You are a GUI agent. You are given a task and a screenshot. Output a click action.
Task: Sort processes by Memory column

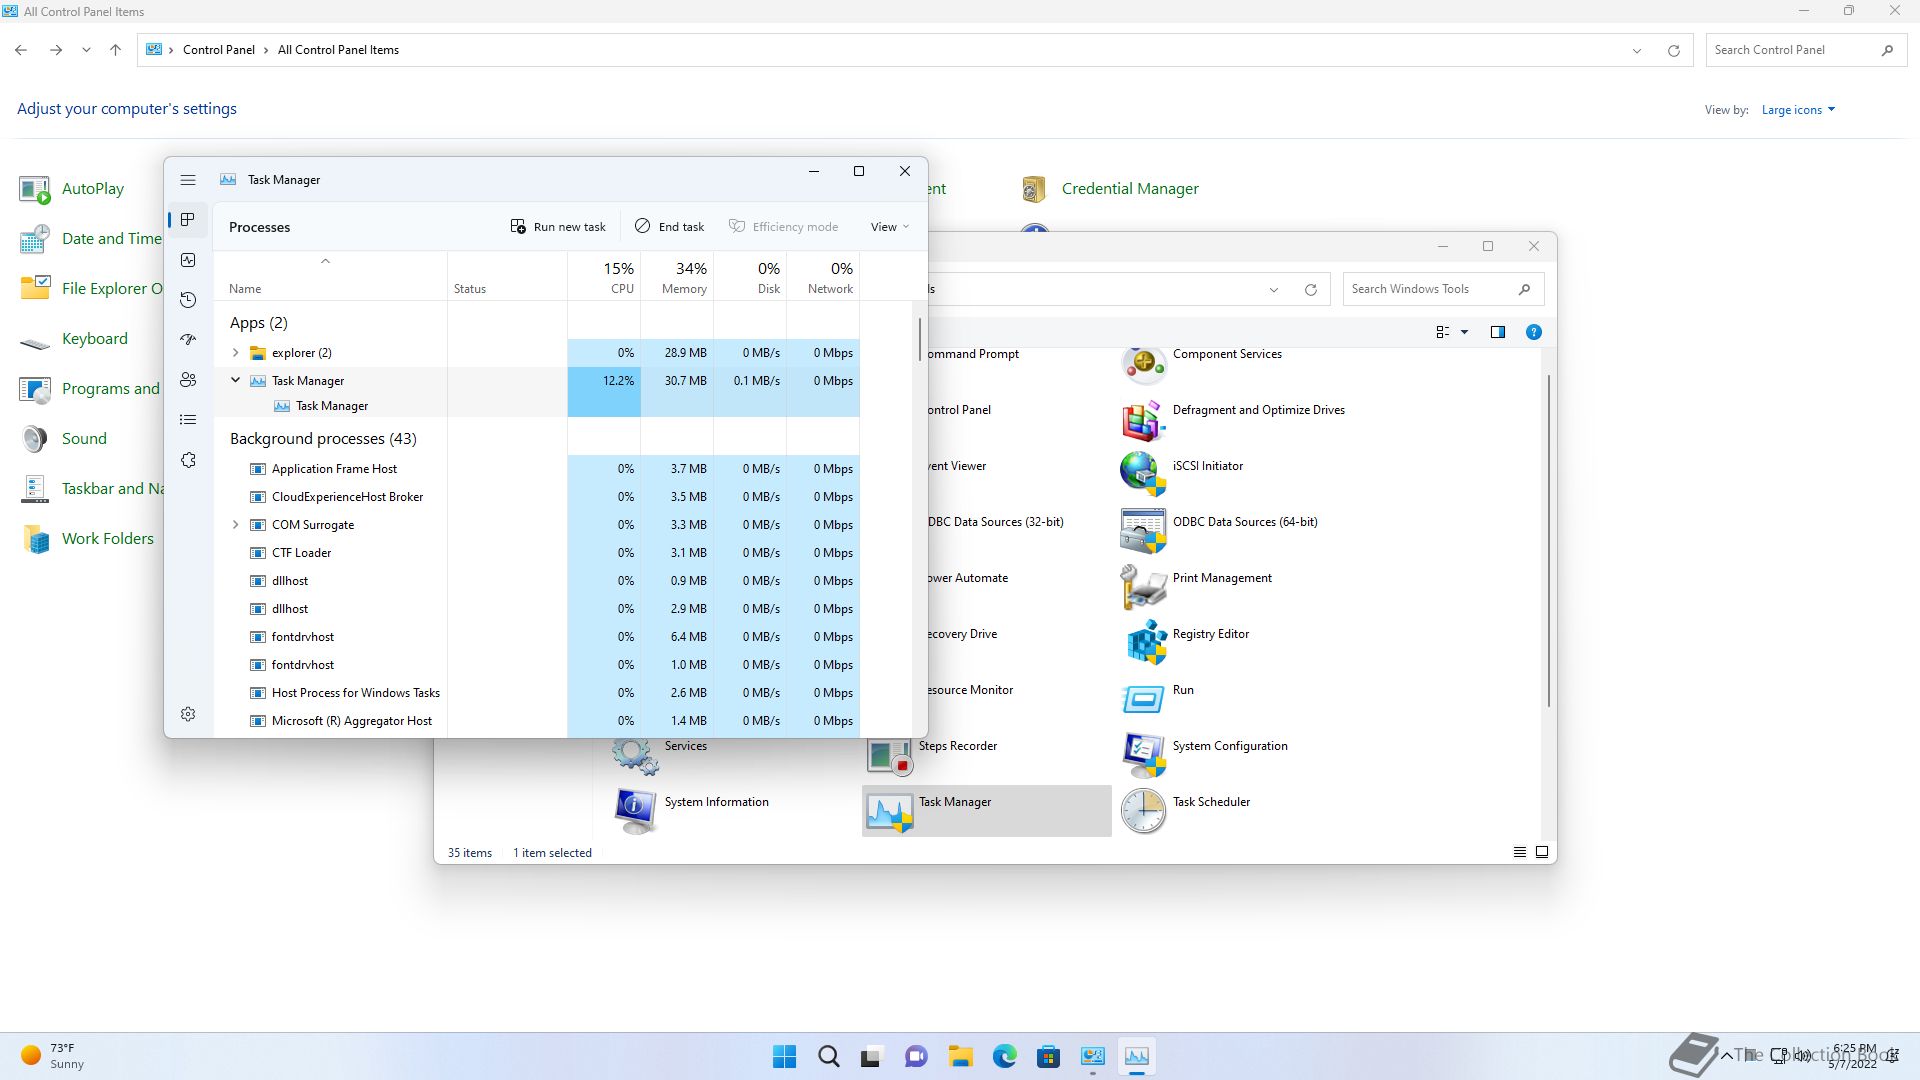[677, 277]
